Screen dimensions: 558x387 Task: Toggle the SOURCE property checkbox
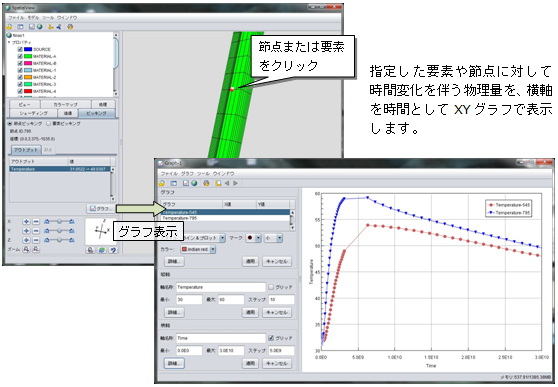pyautogui.click(x=20, y=49)
